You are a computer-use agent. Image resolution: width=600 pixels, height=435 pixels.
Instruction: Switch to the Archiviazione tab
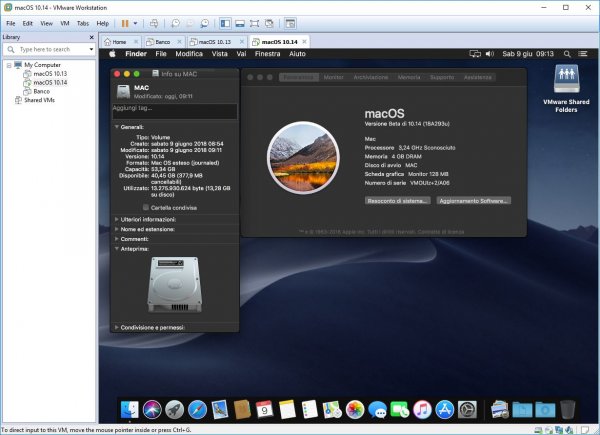(x=370, y=77)
